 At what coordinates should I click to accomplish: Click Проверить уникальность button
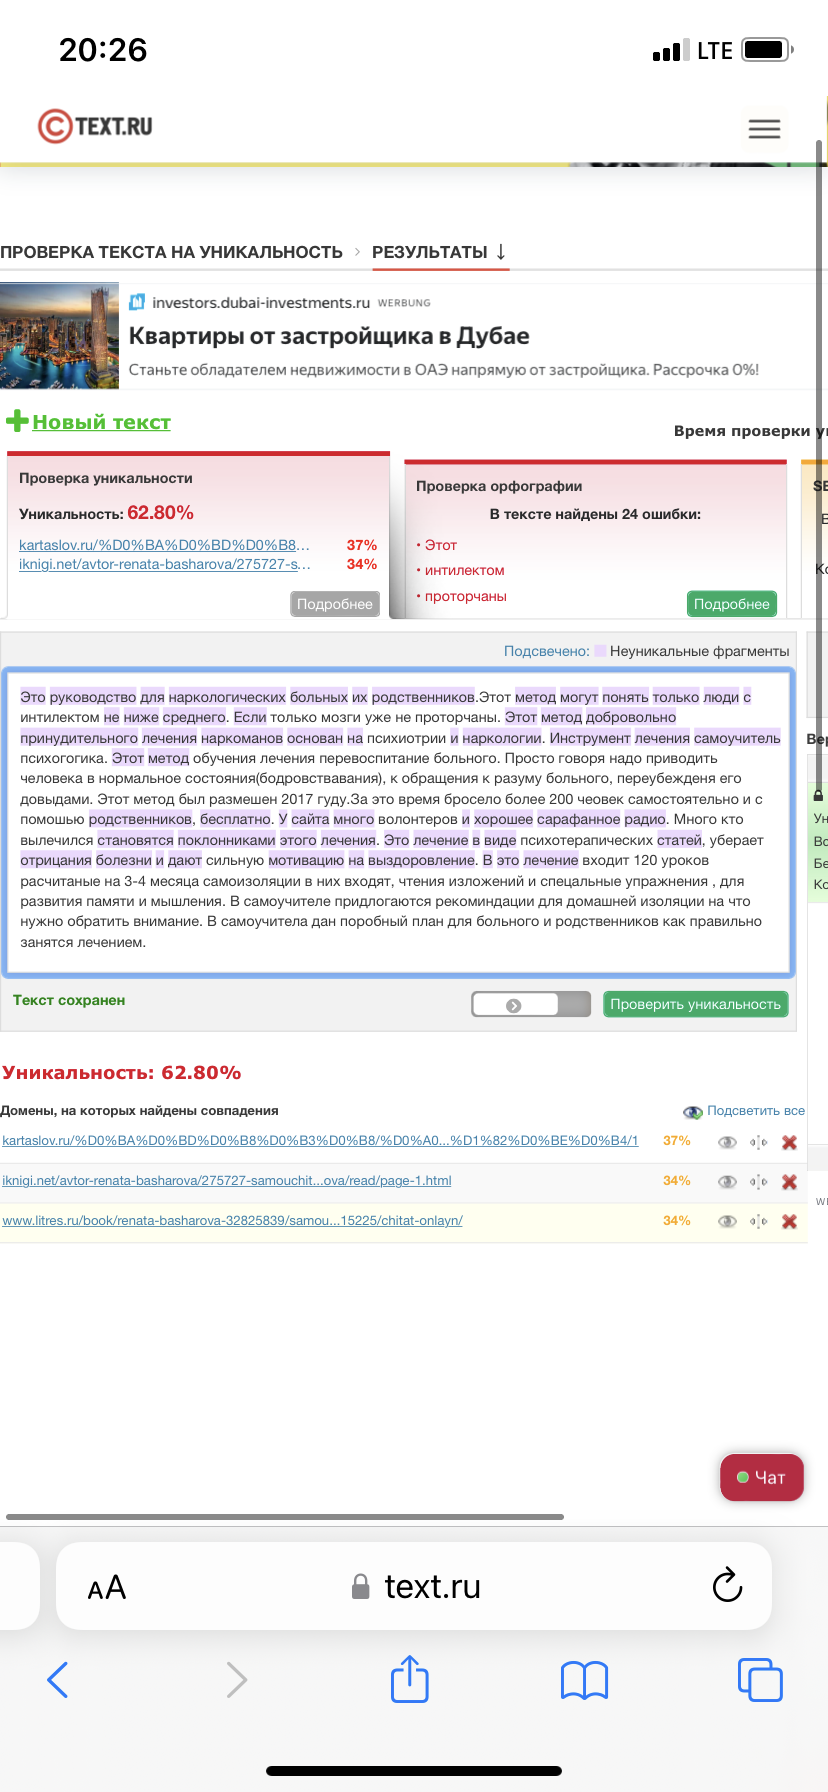(696, 1004)
